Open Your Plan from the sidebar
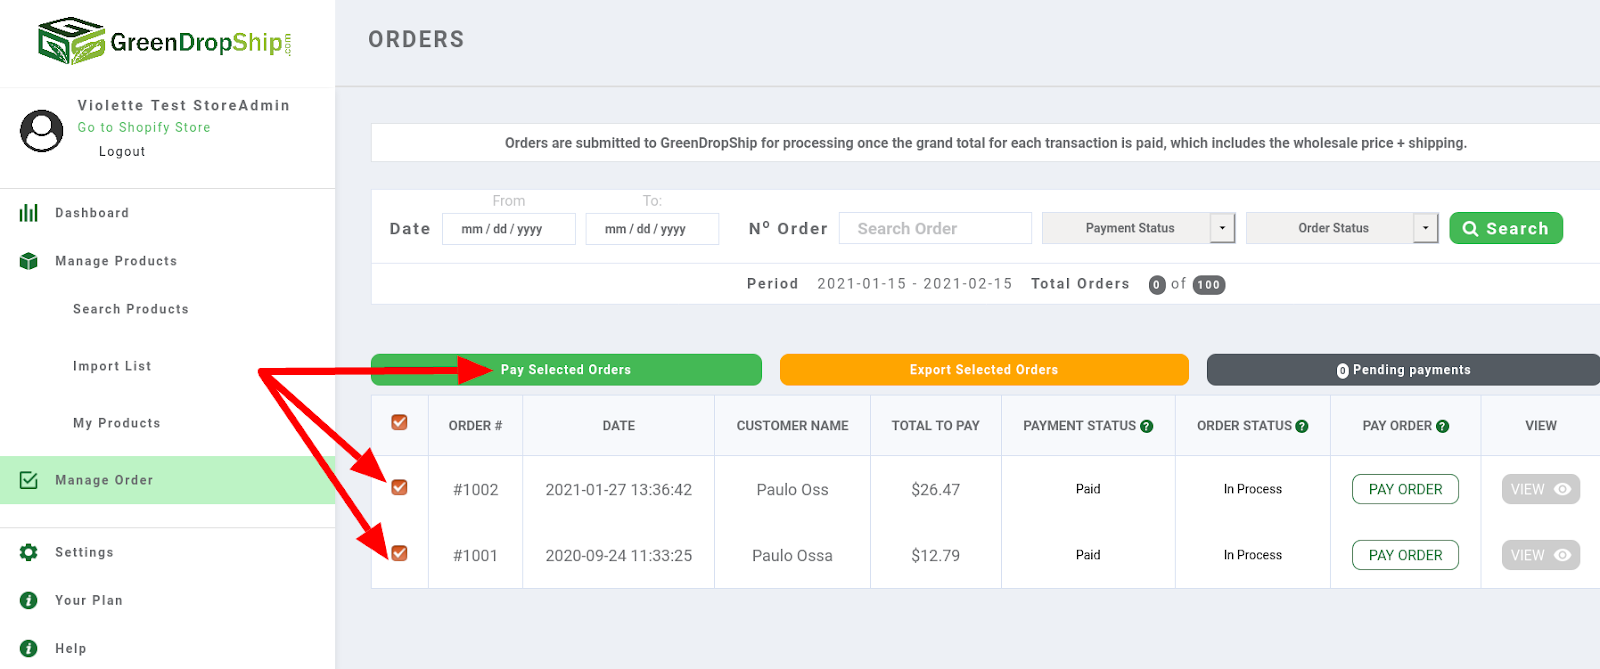 [89, 600]
